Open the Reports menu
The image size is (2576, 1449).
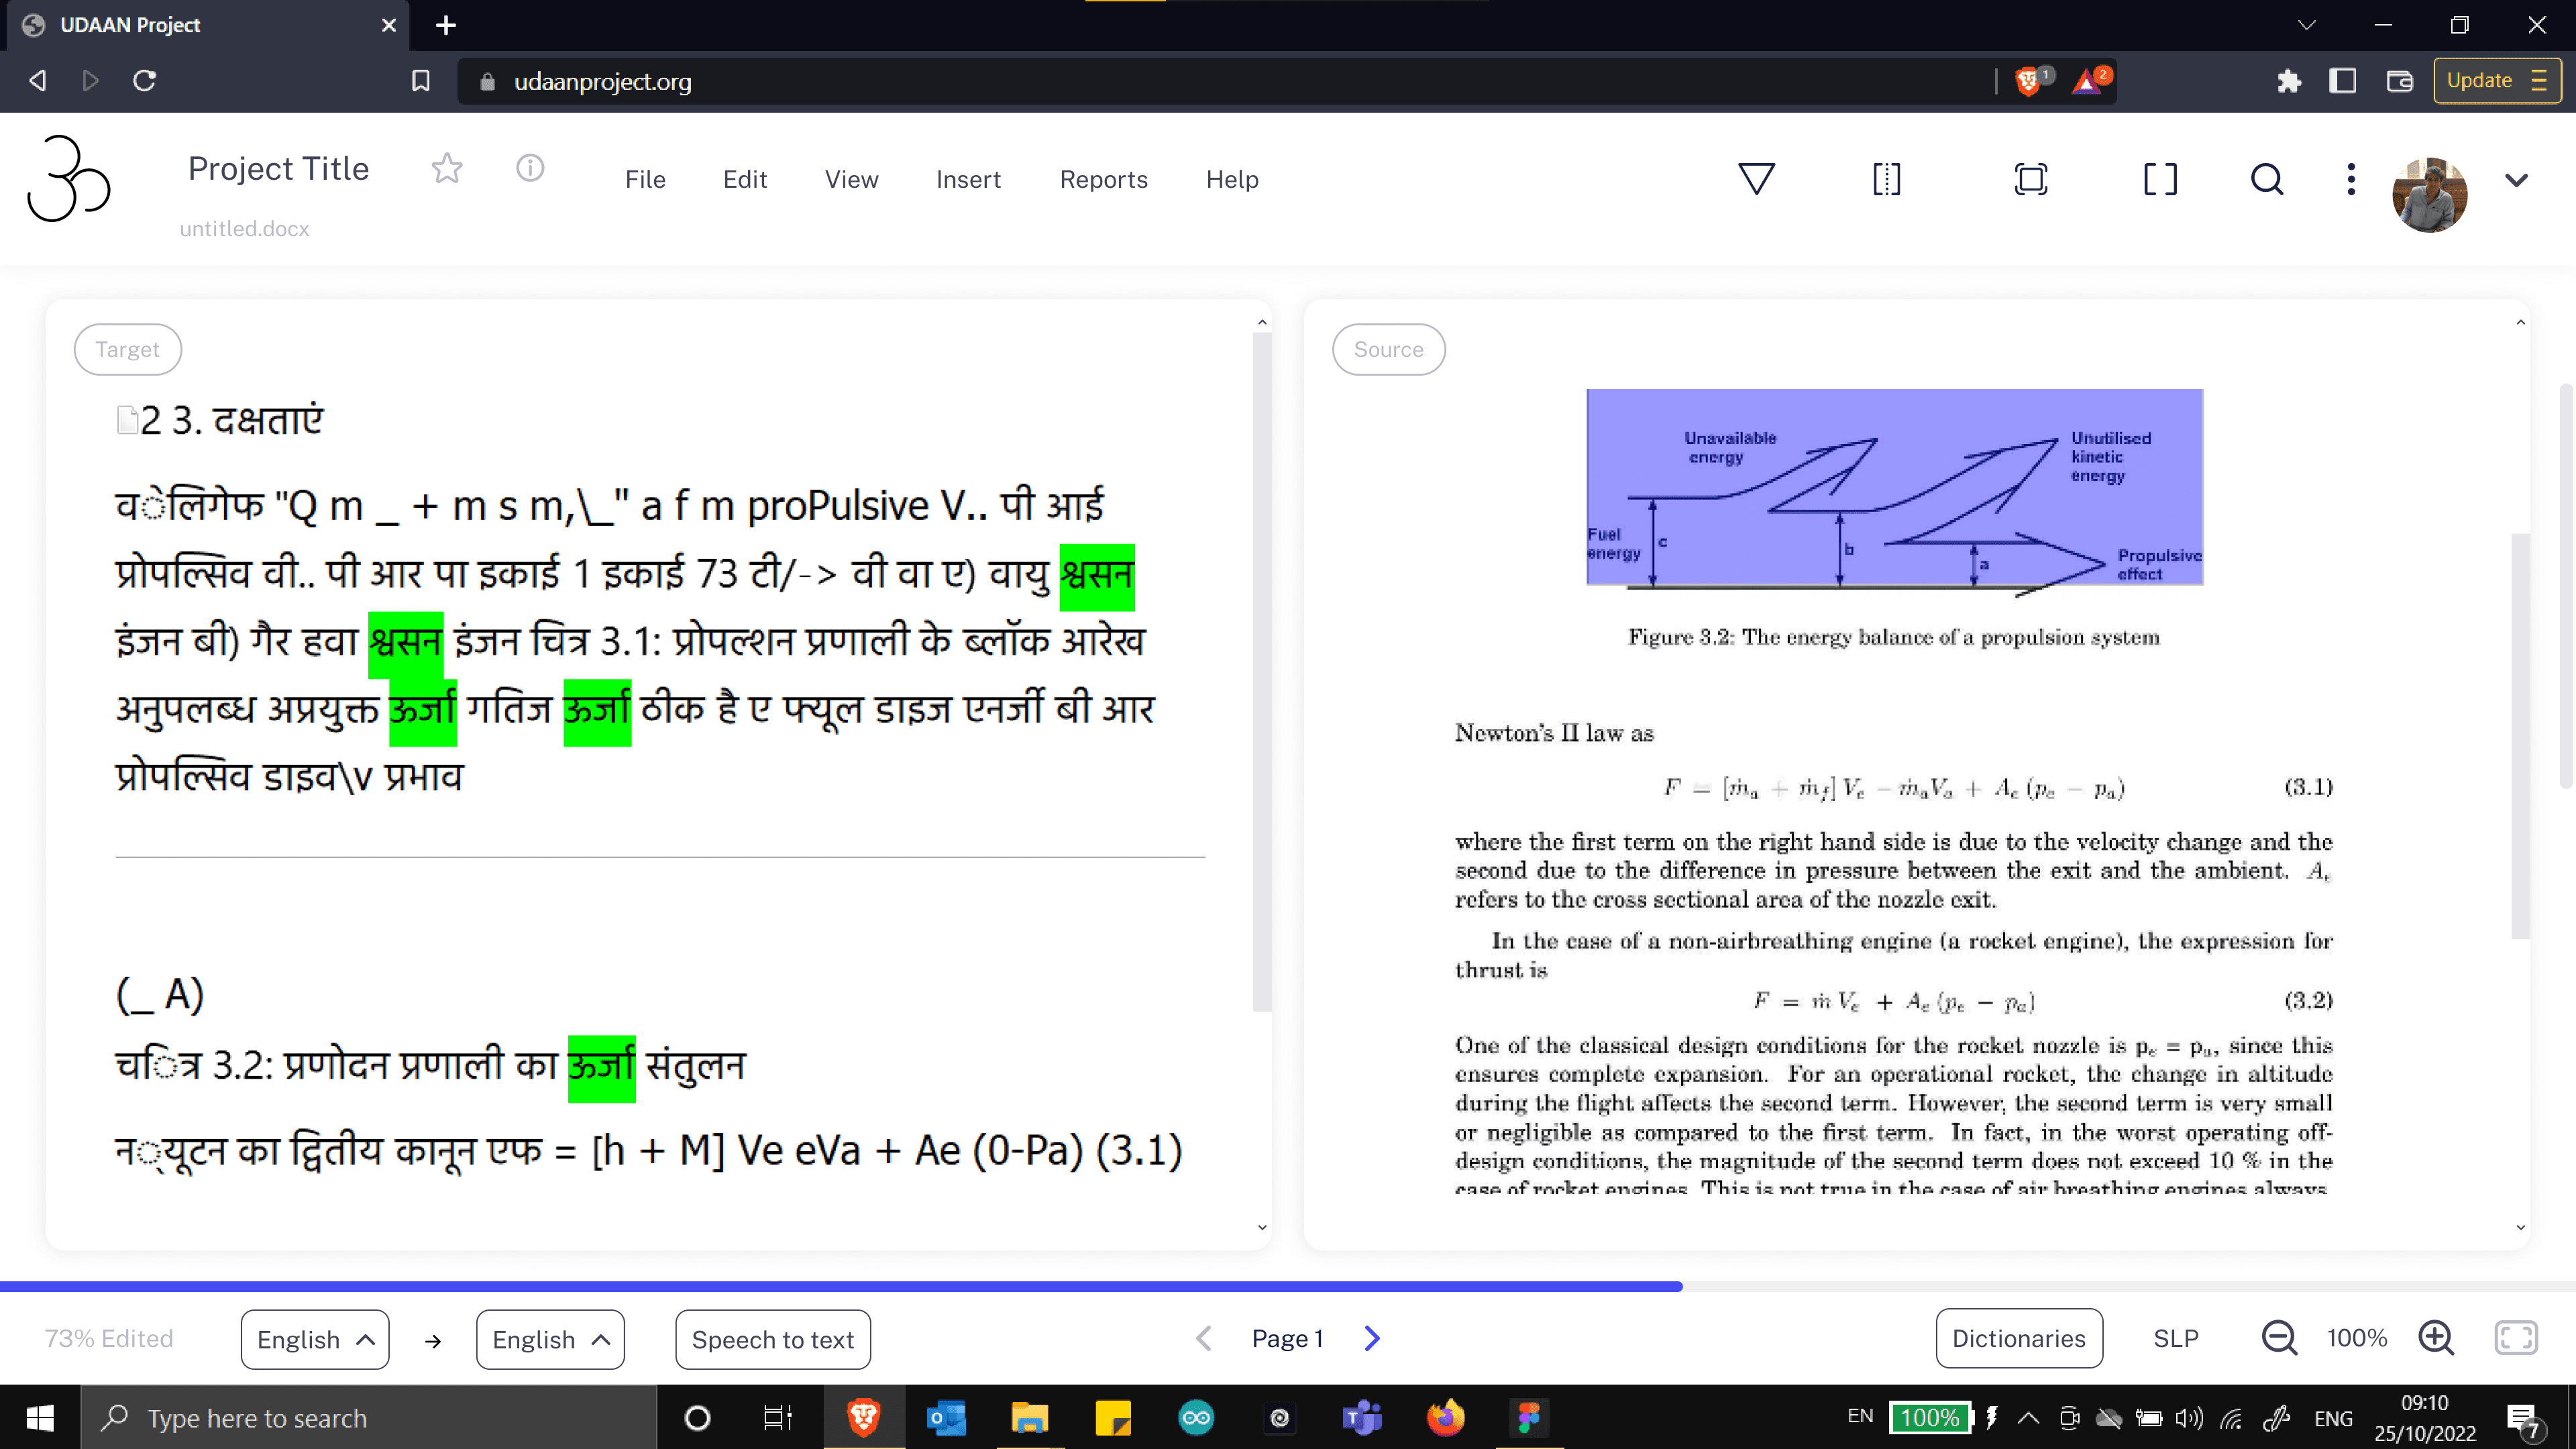tap(1103, 179)
